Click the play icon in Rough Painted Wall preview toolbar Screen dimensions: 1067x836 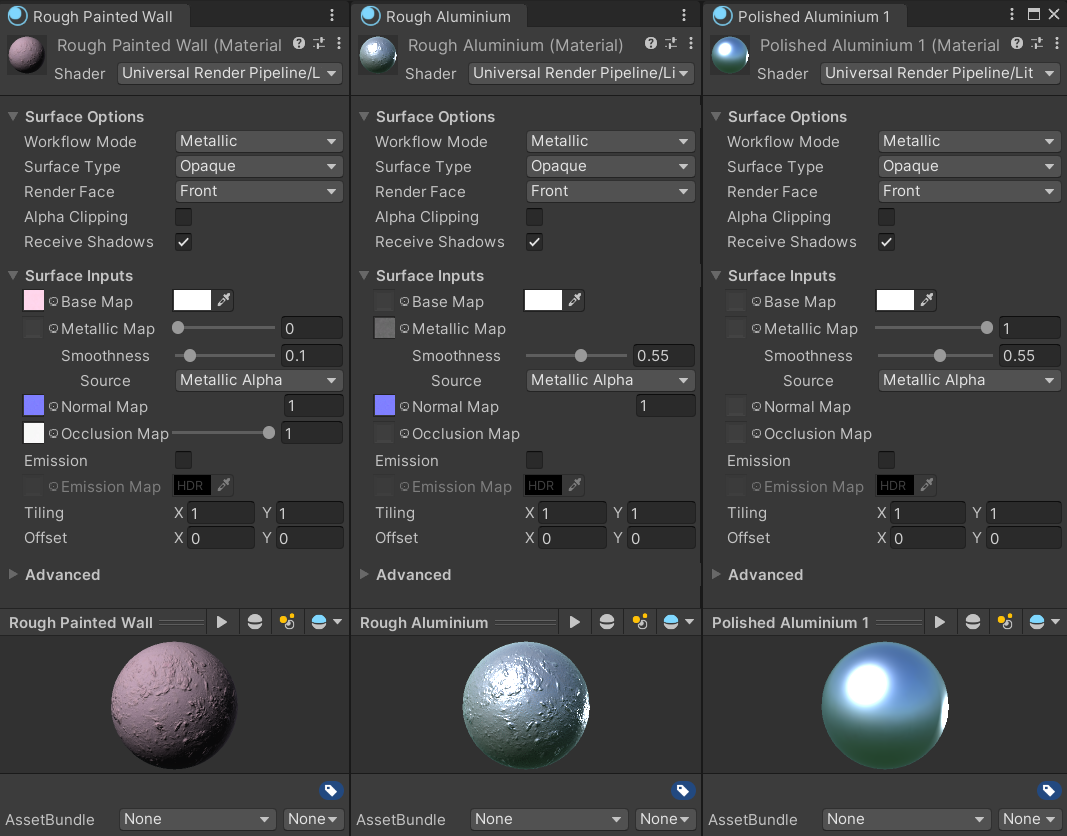pyautogui.click(x=222, y=621)
